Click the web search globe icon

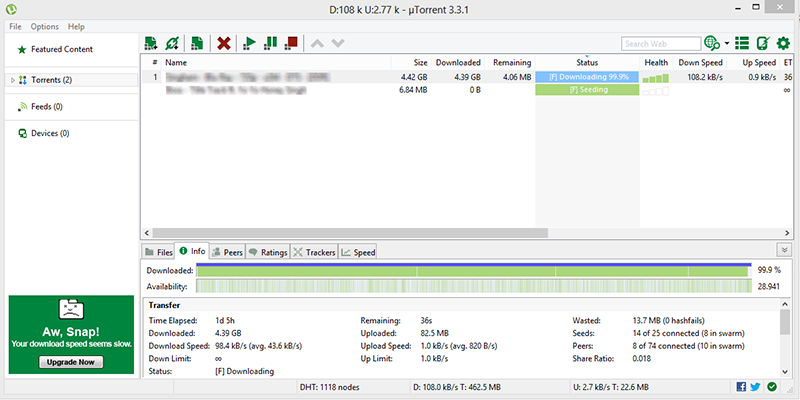pyautogui.click(x=712, y=43)
